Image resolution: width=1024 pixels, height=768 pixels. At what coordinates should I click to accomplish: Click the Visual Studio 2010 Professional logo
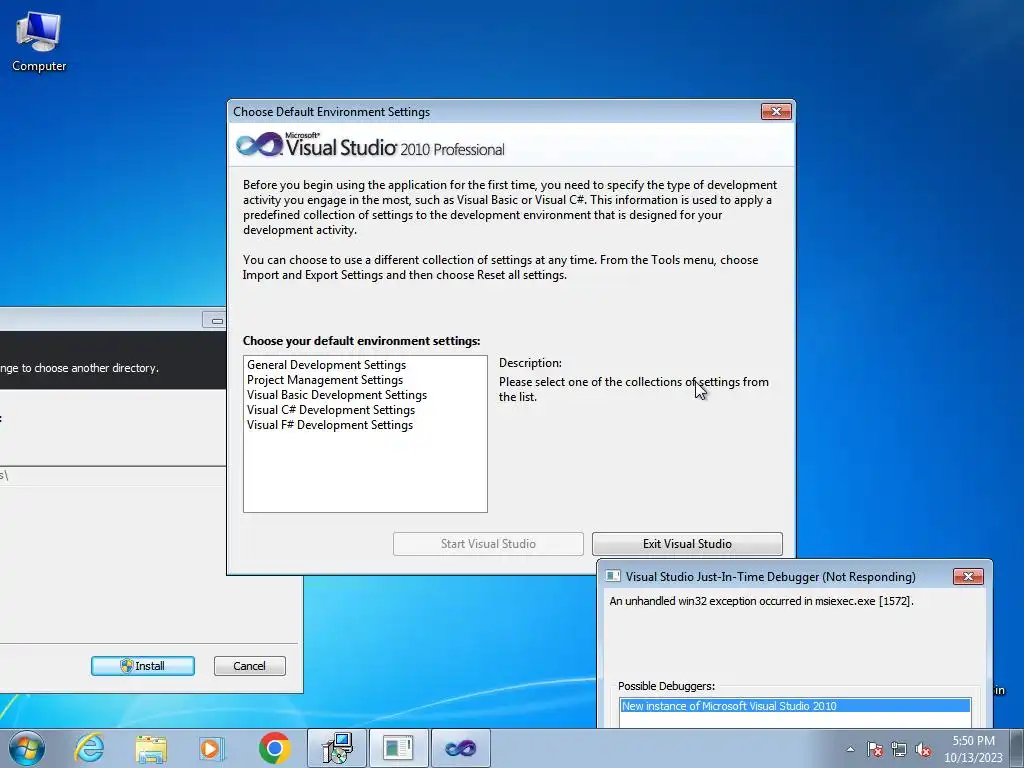click(x=370, y=145)
